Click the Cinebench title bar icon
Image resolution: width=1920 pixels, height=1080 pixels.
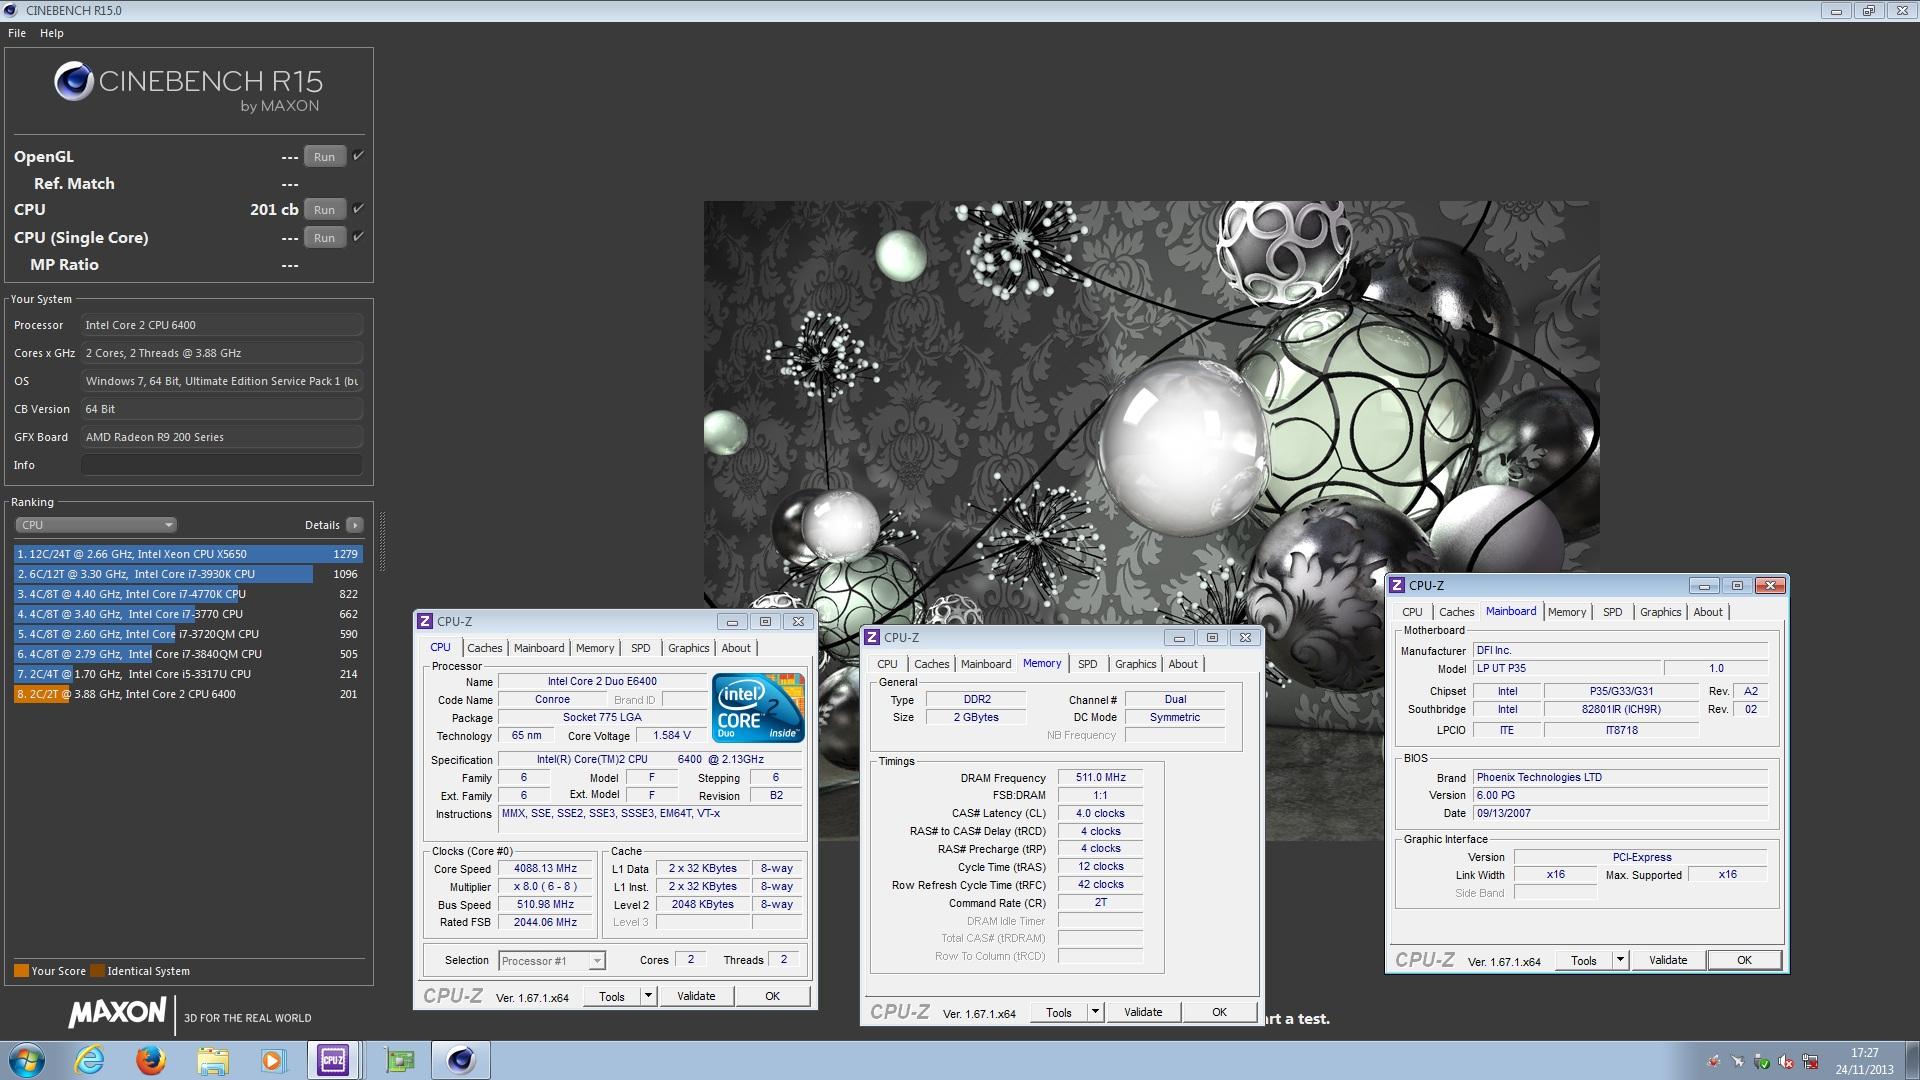coord(11,10)
